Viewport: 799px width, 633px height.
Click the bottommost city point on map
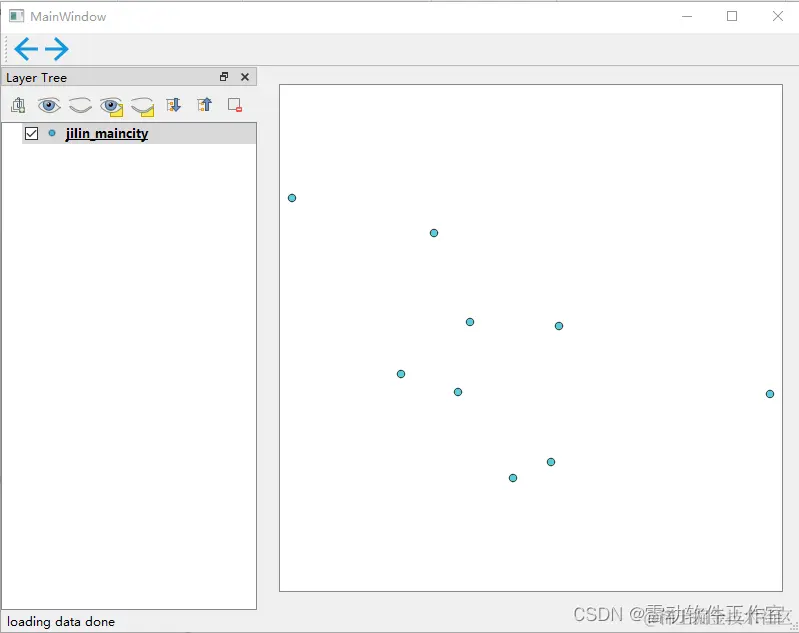tap(513, 478)
